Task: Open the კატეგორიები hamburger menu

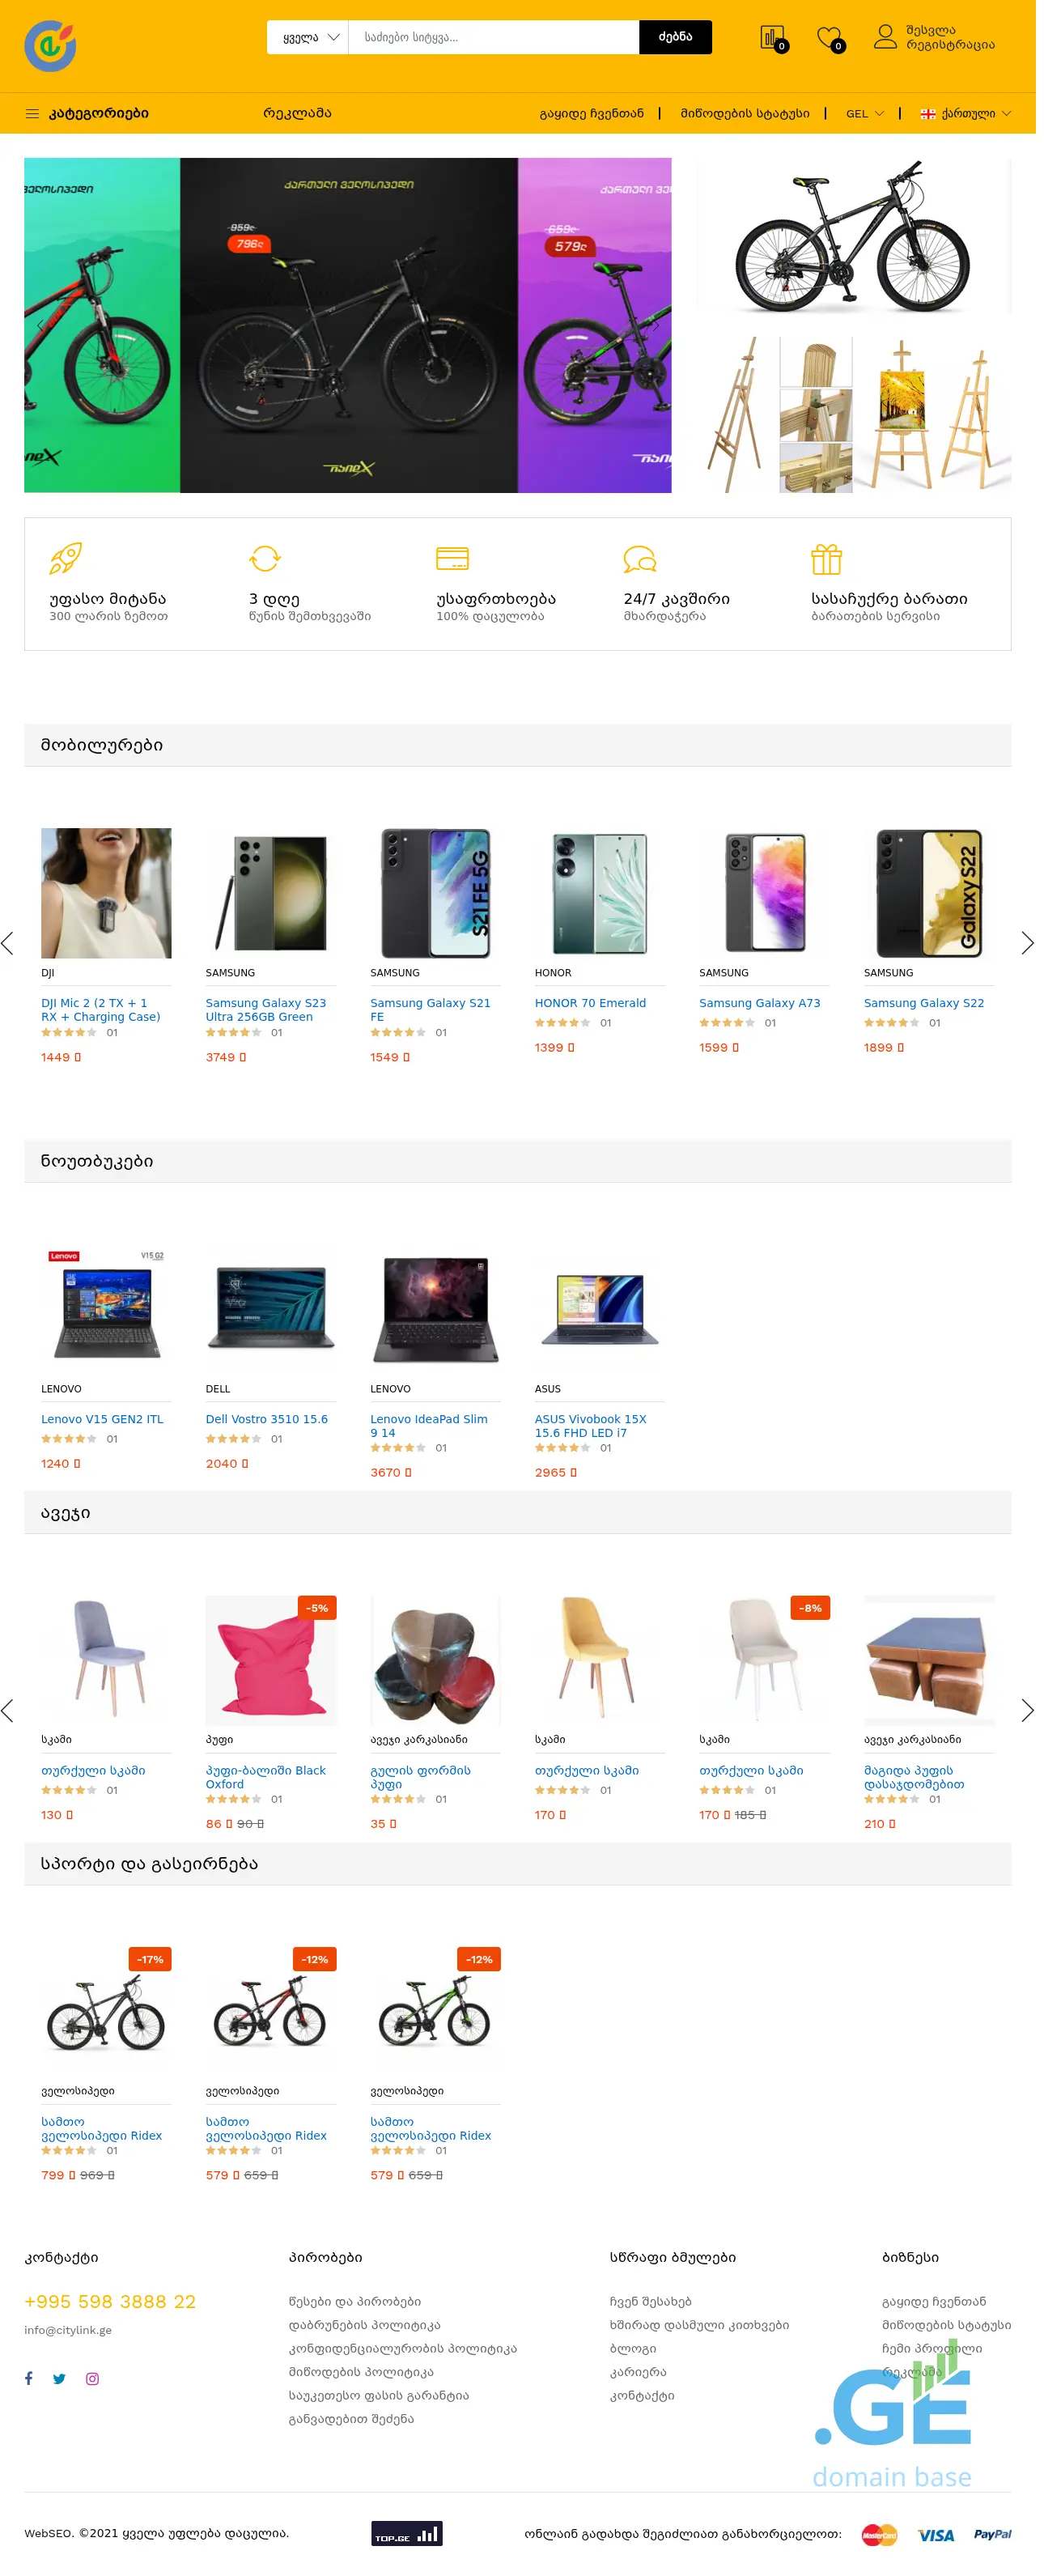Action: (87, 113)
